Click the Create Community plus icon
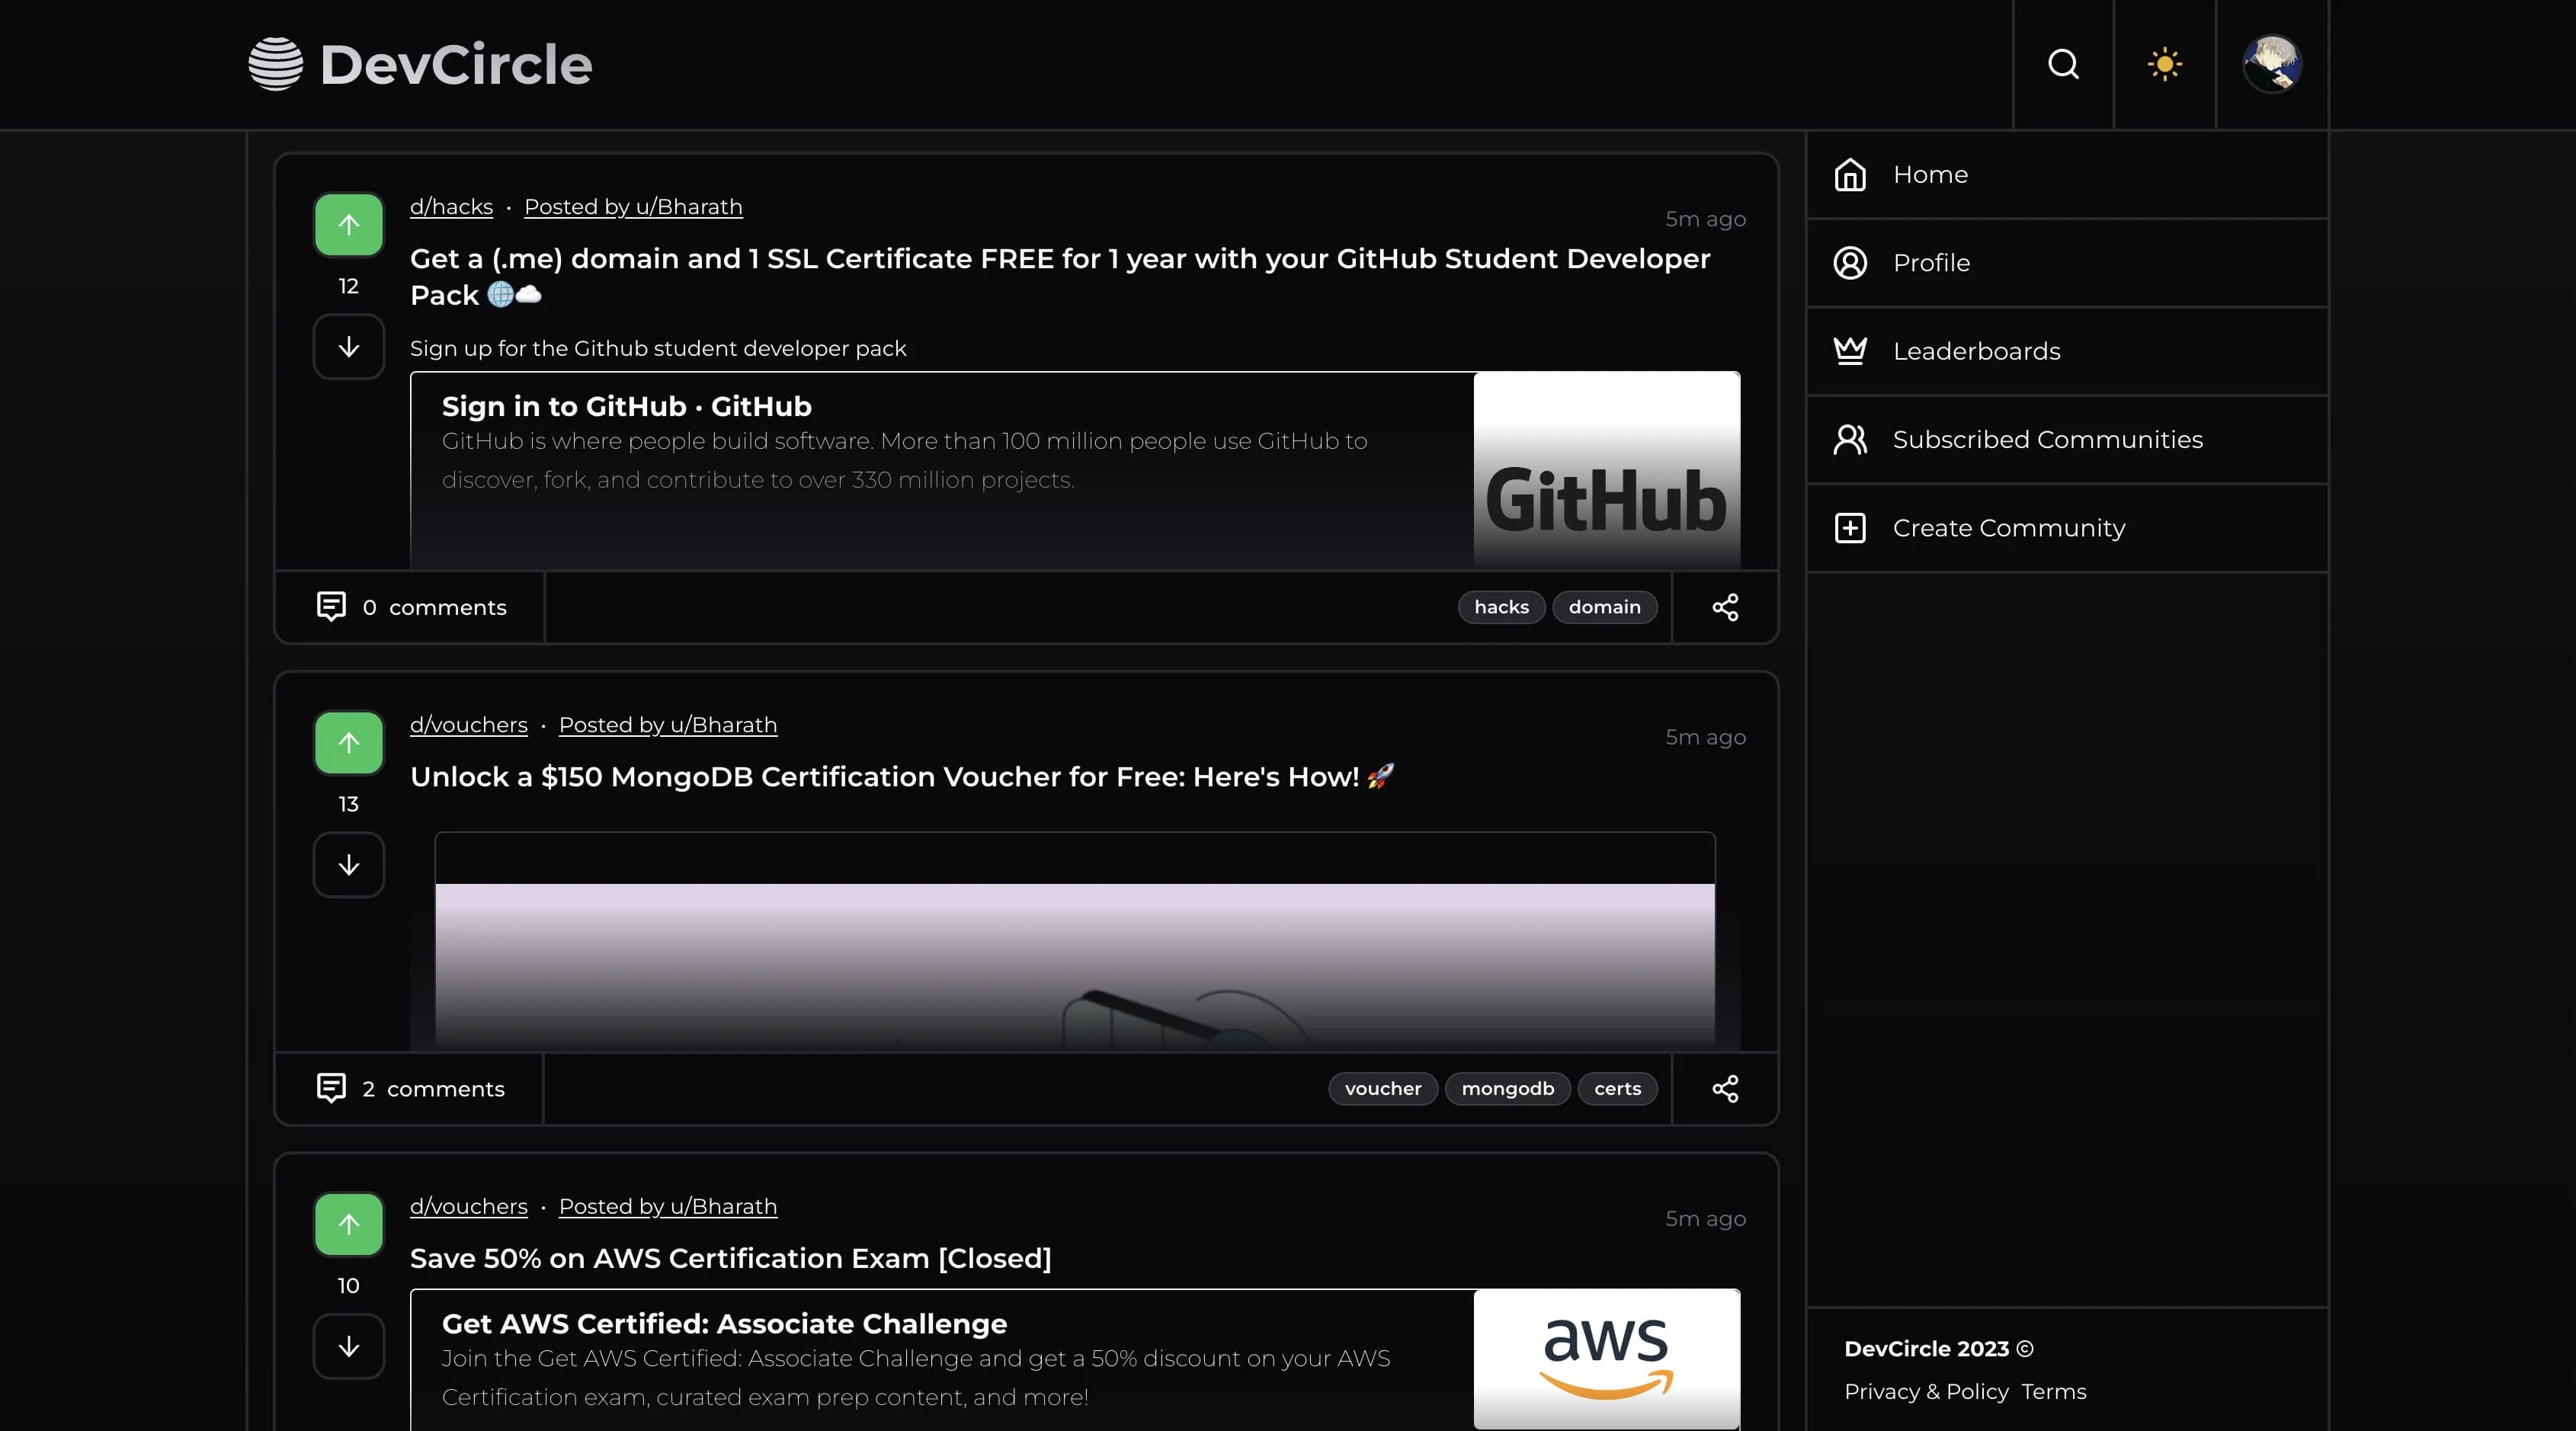 pos(1850,528)
